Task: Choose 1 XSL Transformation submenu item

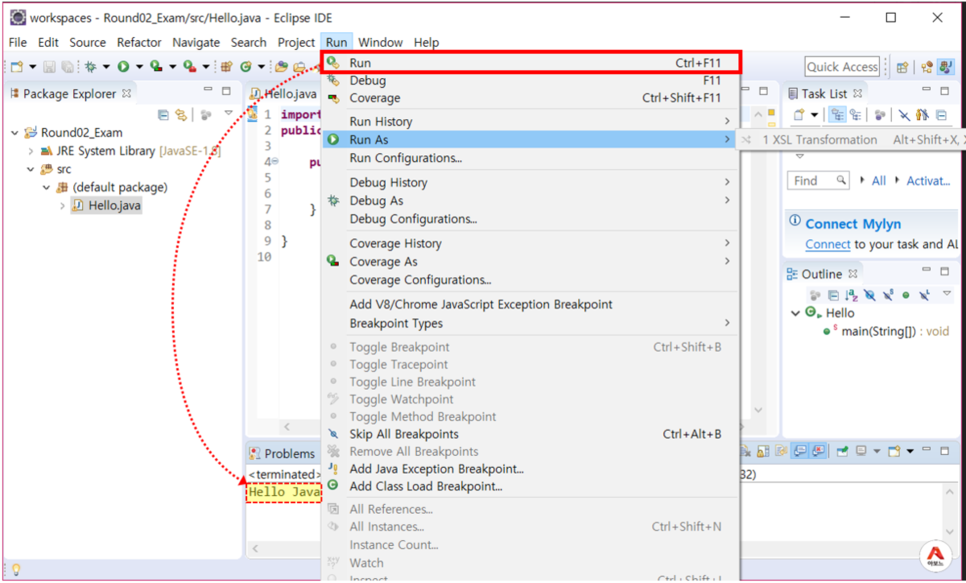Action: [851, 140]
